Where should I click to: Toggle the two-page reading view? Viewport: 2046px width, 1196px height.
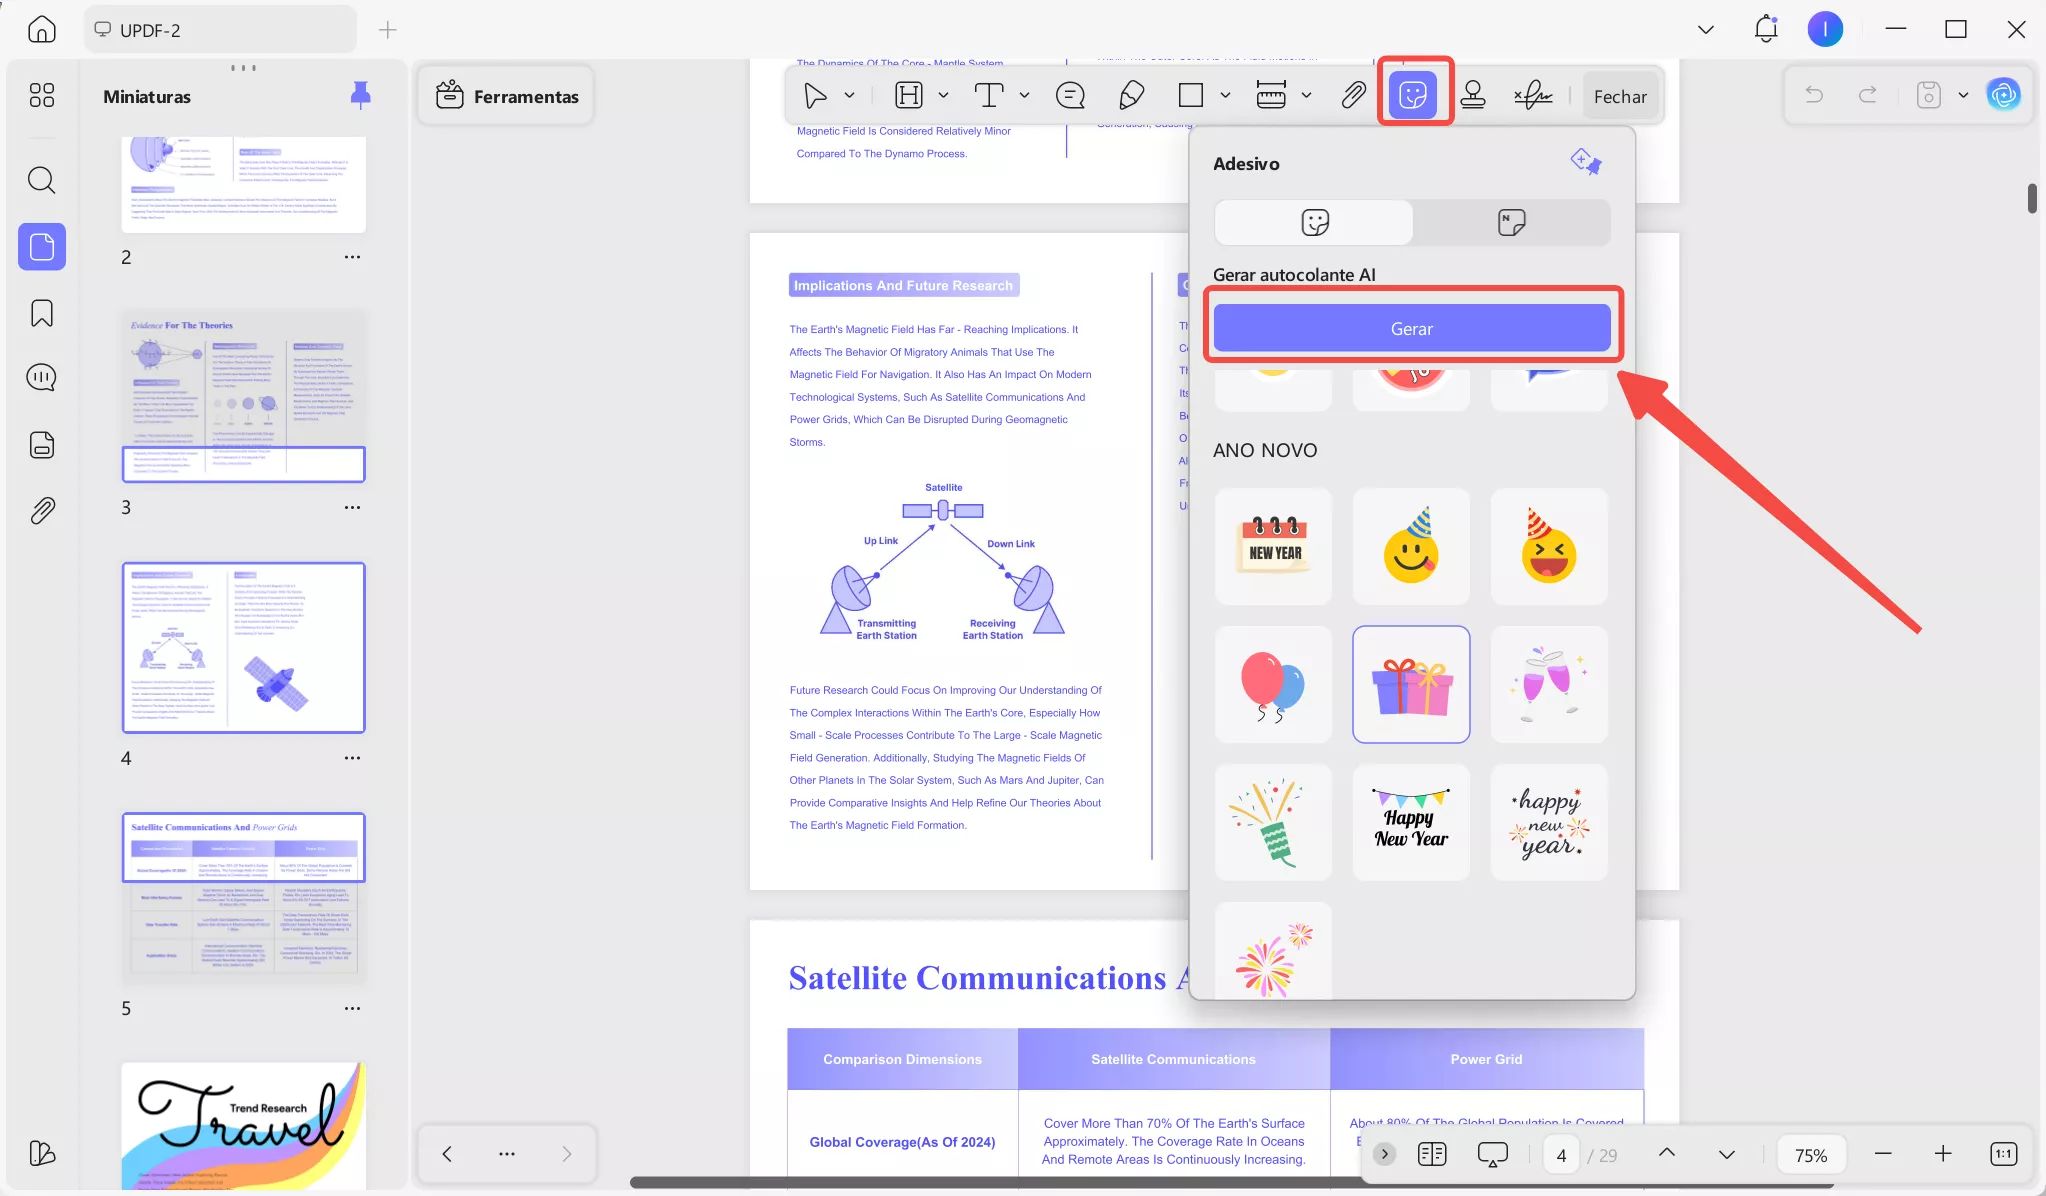point(1432,1154)
